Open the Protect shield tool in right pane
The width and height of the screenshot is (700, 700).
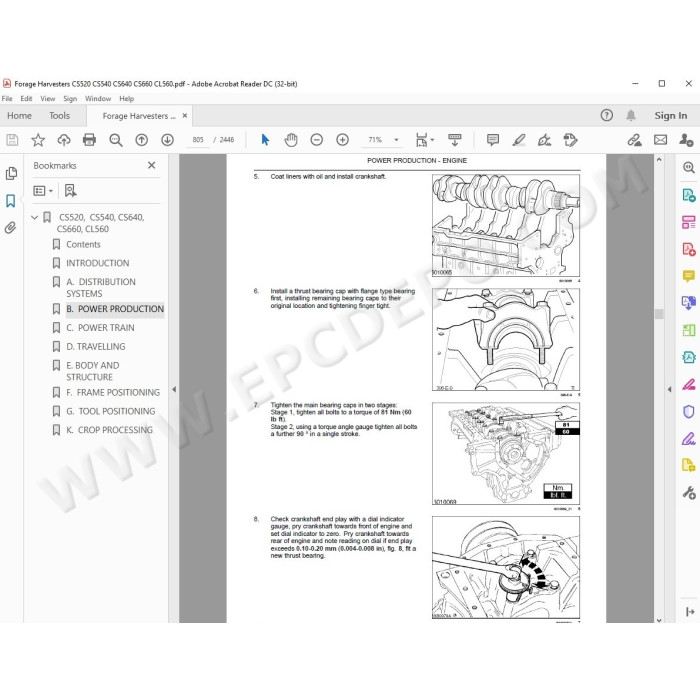pos(688,412)
